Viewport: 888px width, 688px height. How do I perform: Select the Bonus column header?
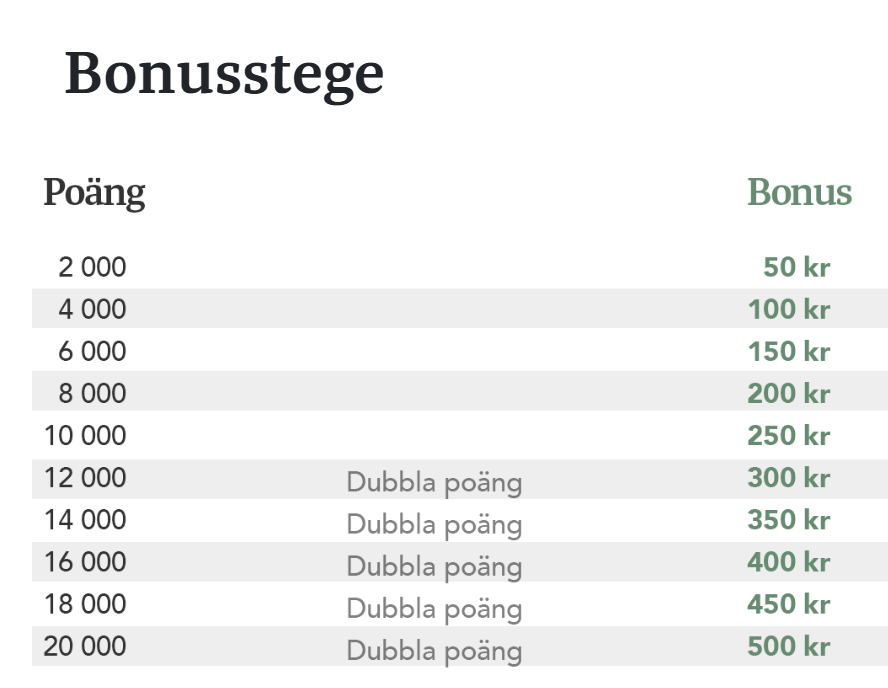(x=800, y=192)
